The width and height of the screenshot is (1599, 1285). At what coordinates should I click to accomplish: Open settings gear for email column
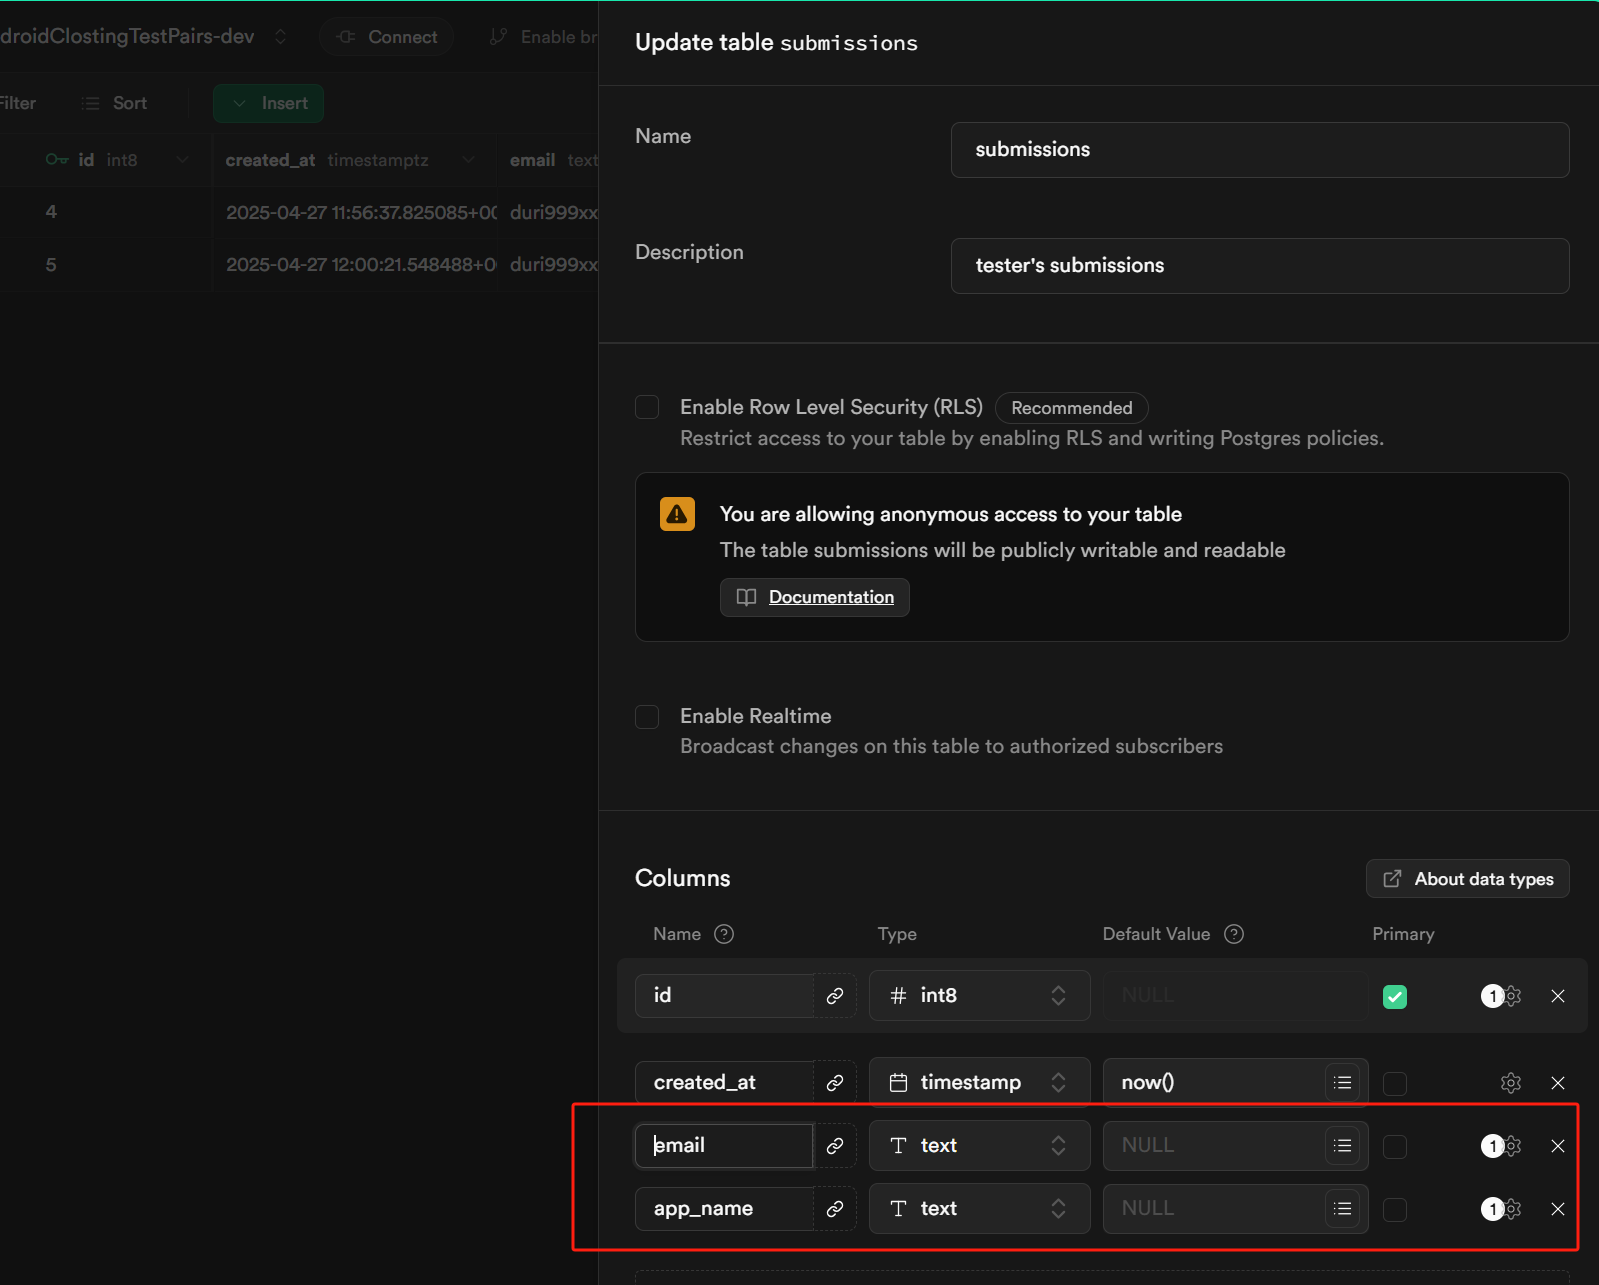[1512, 1146]
